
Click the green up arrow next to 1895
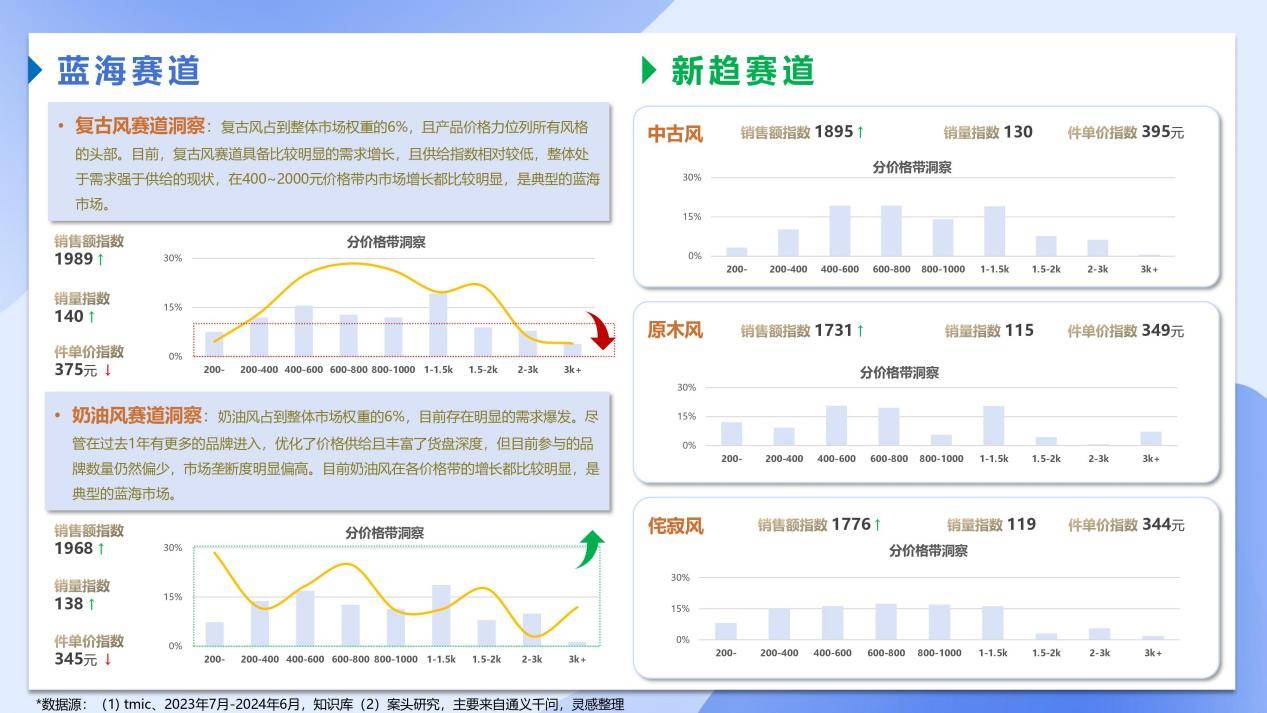point(860,132)
